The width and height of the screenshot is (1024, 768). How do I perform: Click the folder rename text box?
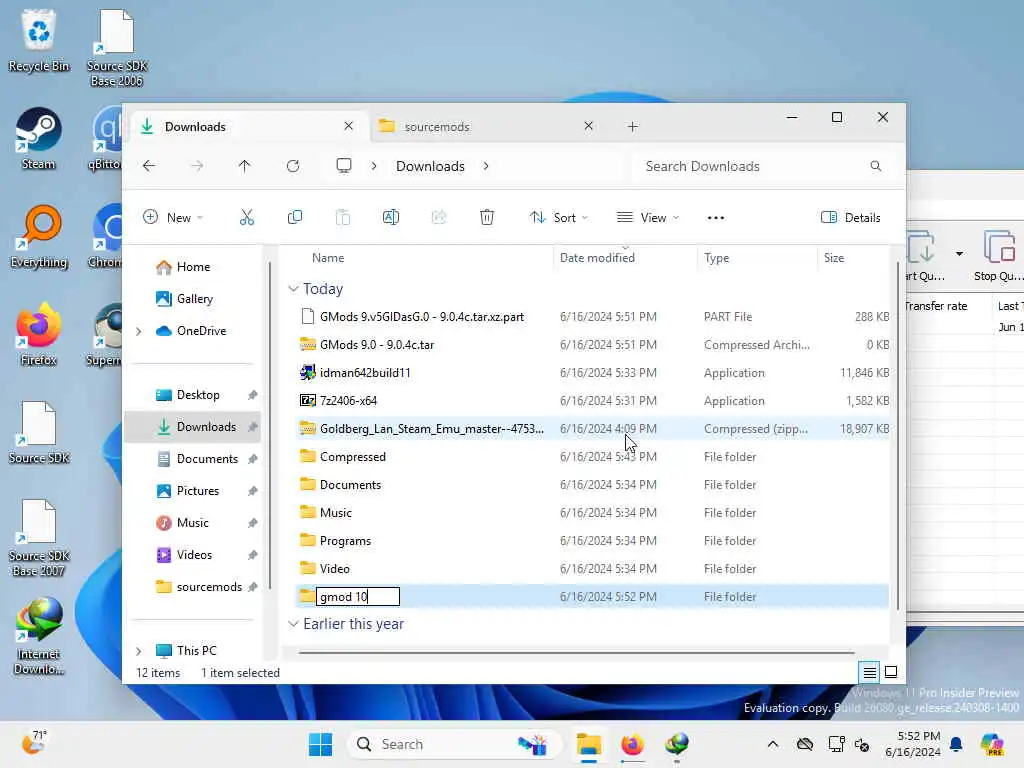point(358,596)
